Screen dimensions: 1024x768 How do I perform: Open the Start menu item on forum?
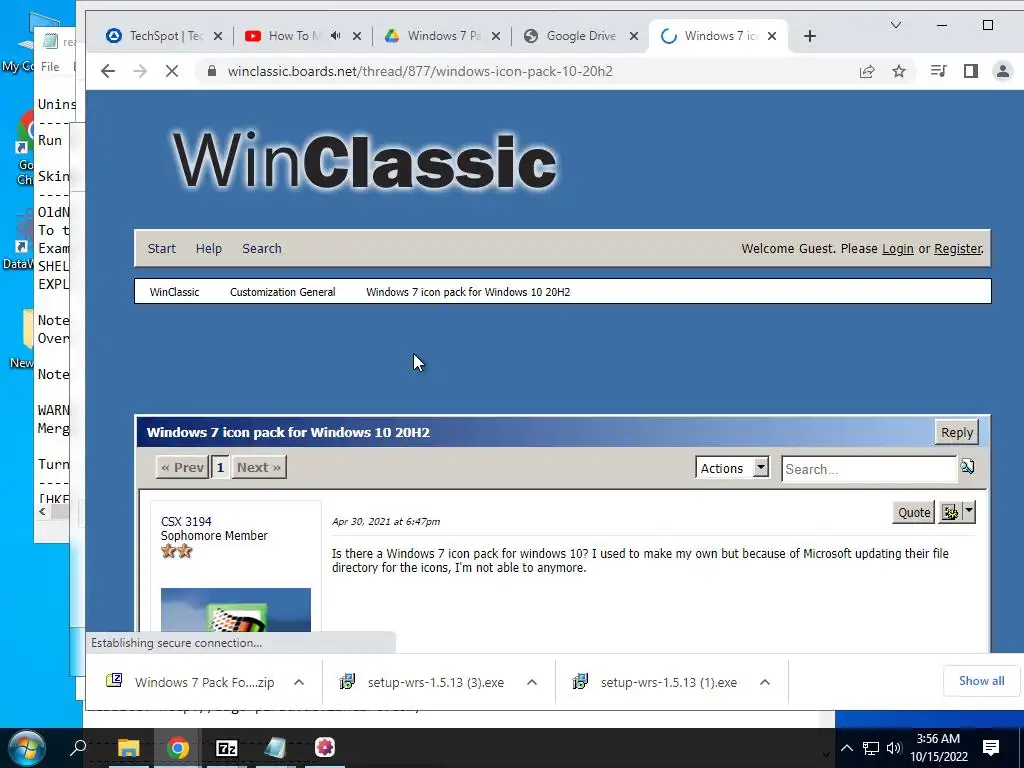point(161,248)
